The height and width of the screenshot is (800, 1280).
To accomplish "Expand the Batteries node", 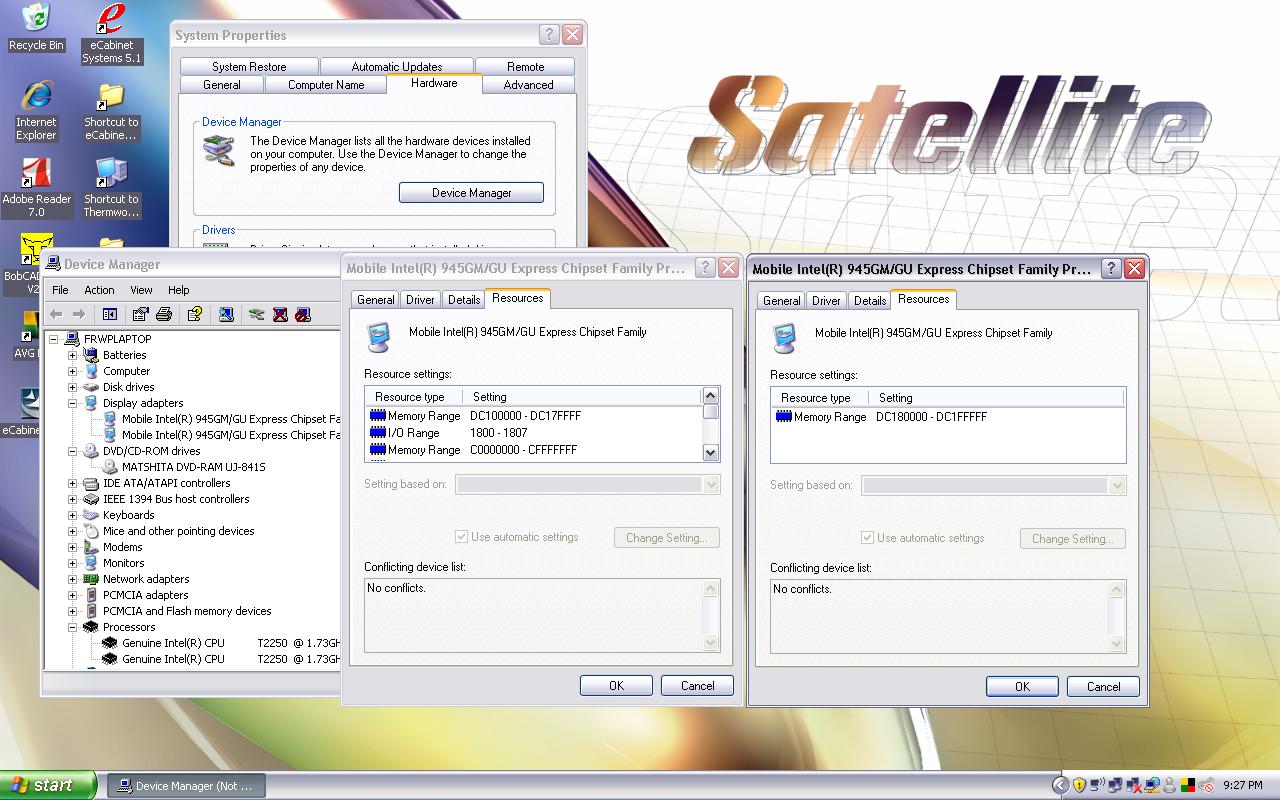I will [72, 355].
